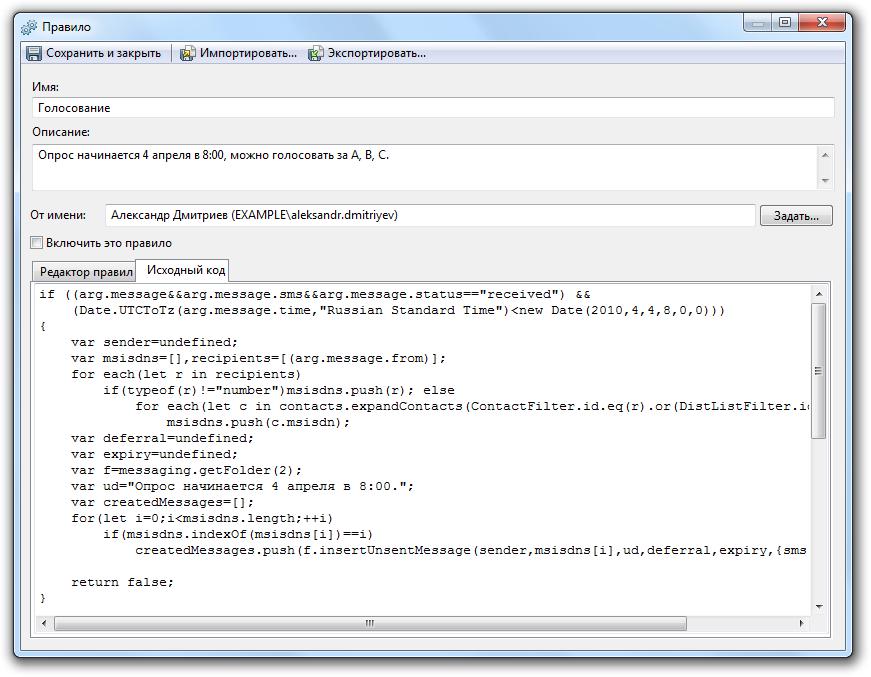Click the 'От имени' sender field

point(430,215)
